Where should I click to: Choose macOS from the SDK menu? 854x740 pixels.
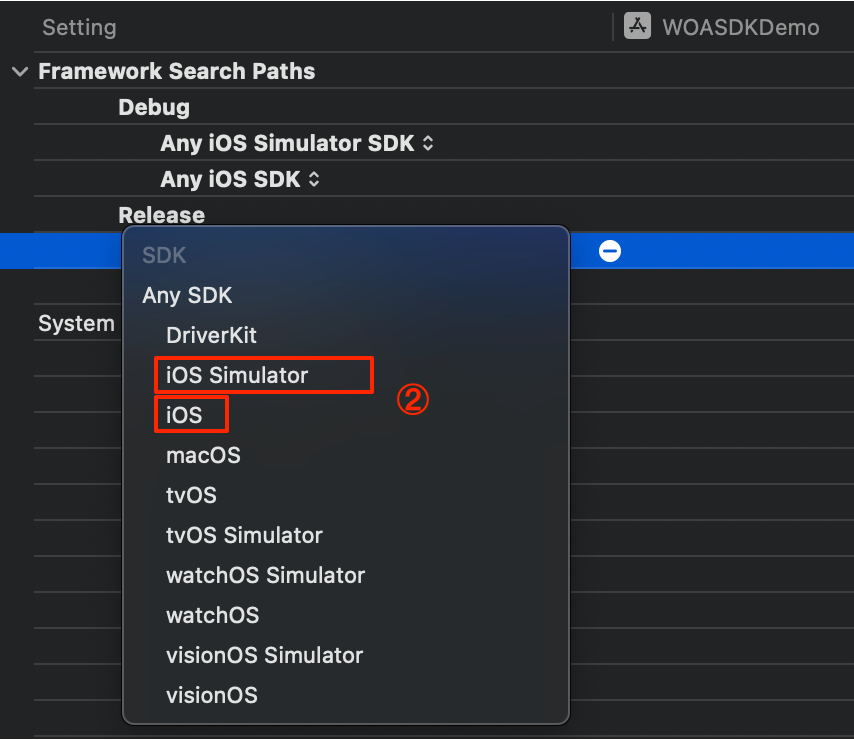click(203, 455)
